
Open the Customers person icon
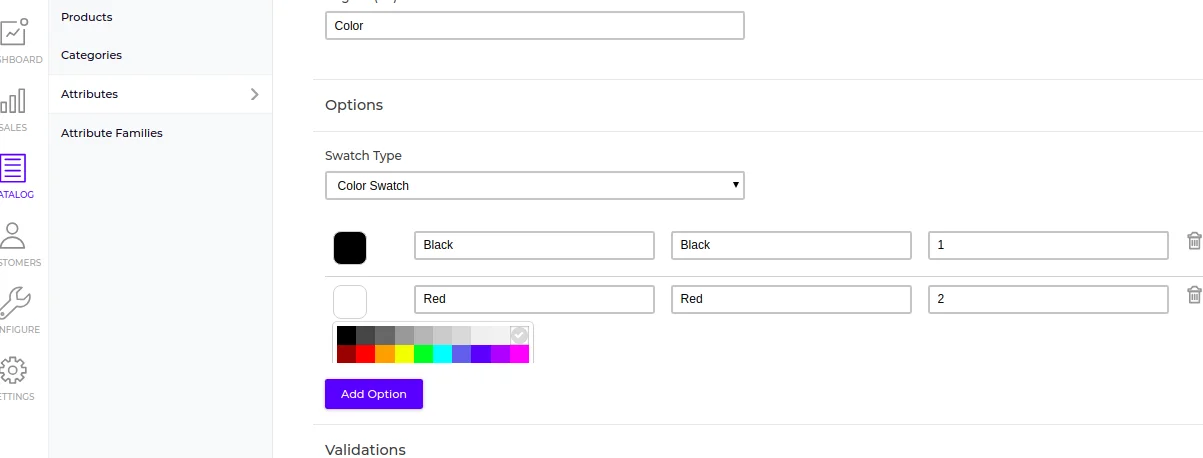click(x=13, y=236)
